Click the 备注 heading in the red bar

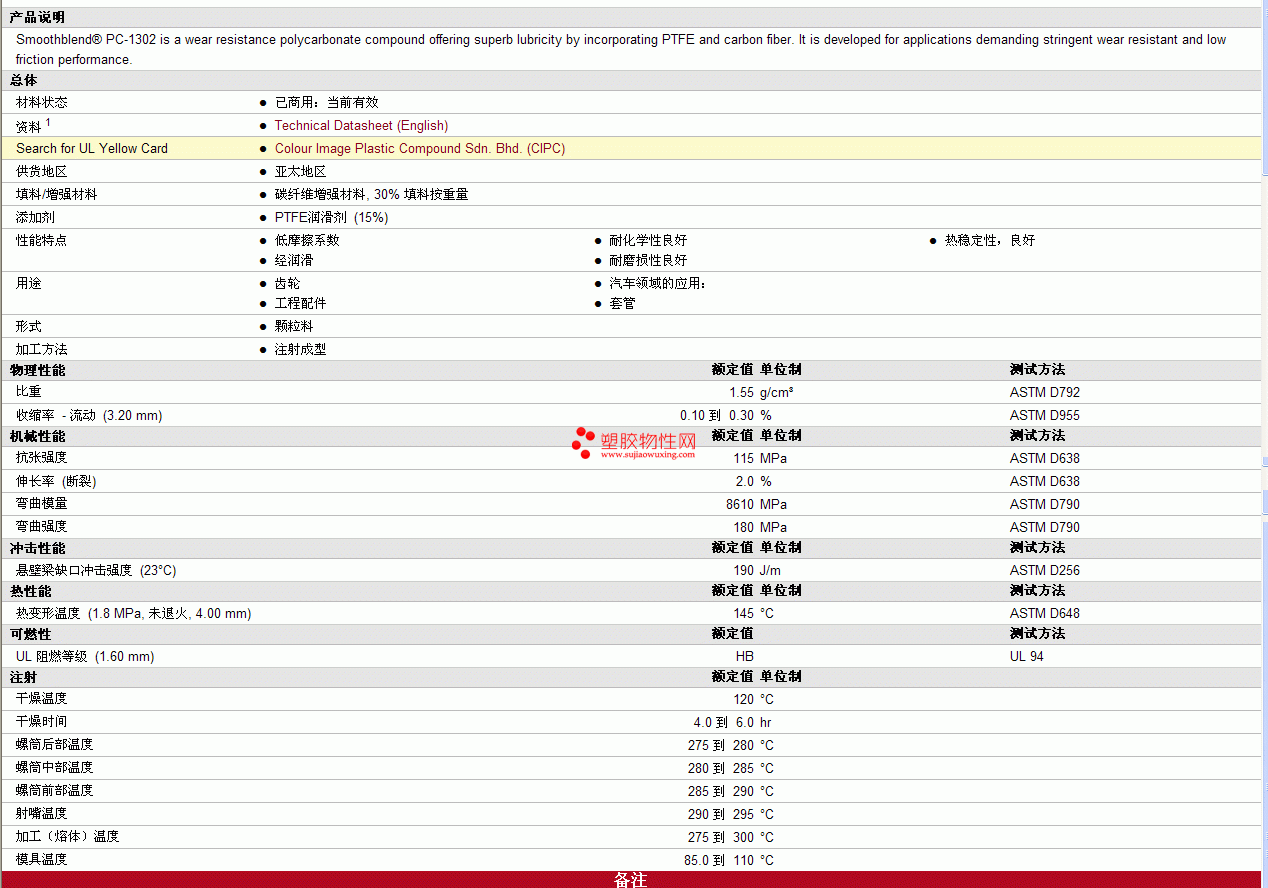[631, 880]
